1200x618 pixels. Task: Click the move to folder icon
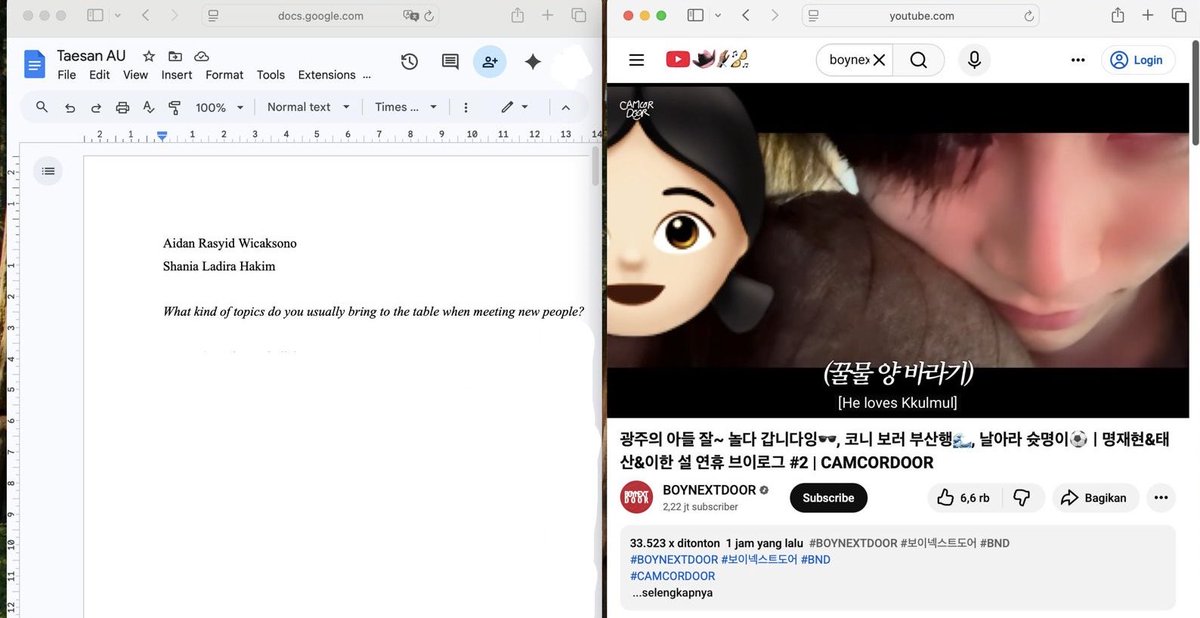(175, 56)
